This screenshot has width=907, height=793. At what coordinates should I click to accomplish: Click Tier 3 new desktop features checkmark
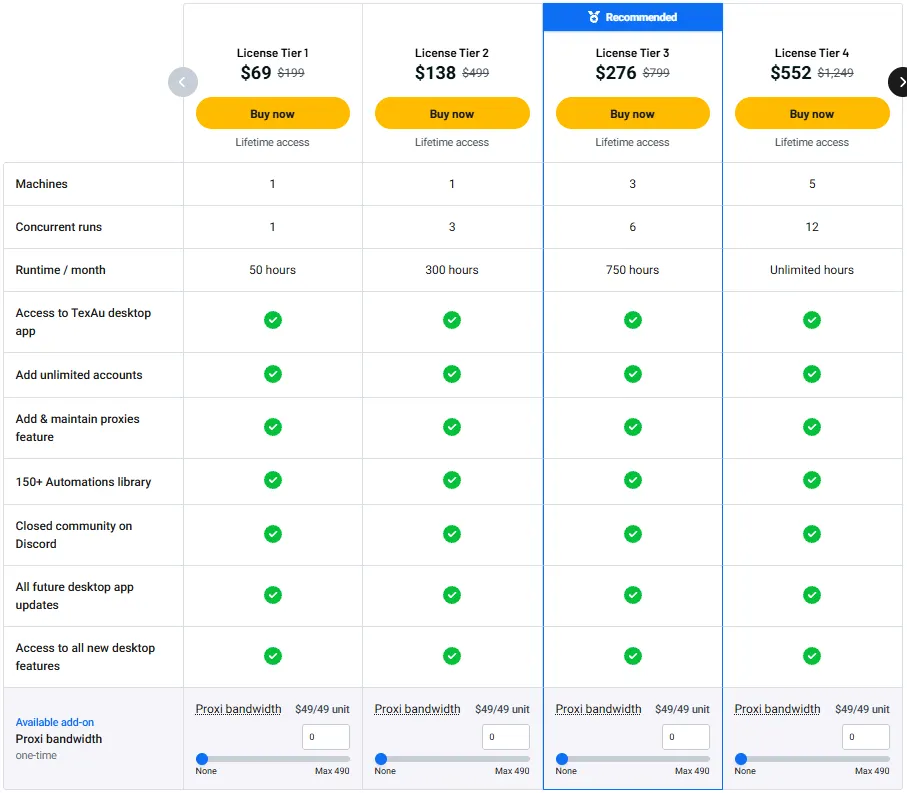(632, 656)
